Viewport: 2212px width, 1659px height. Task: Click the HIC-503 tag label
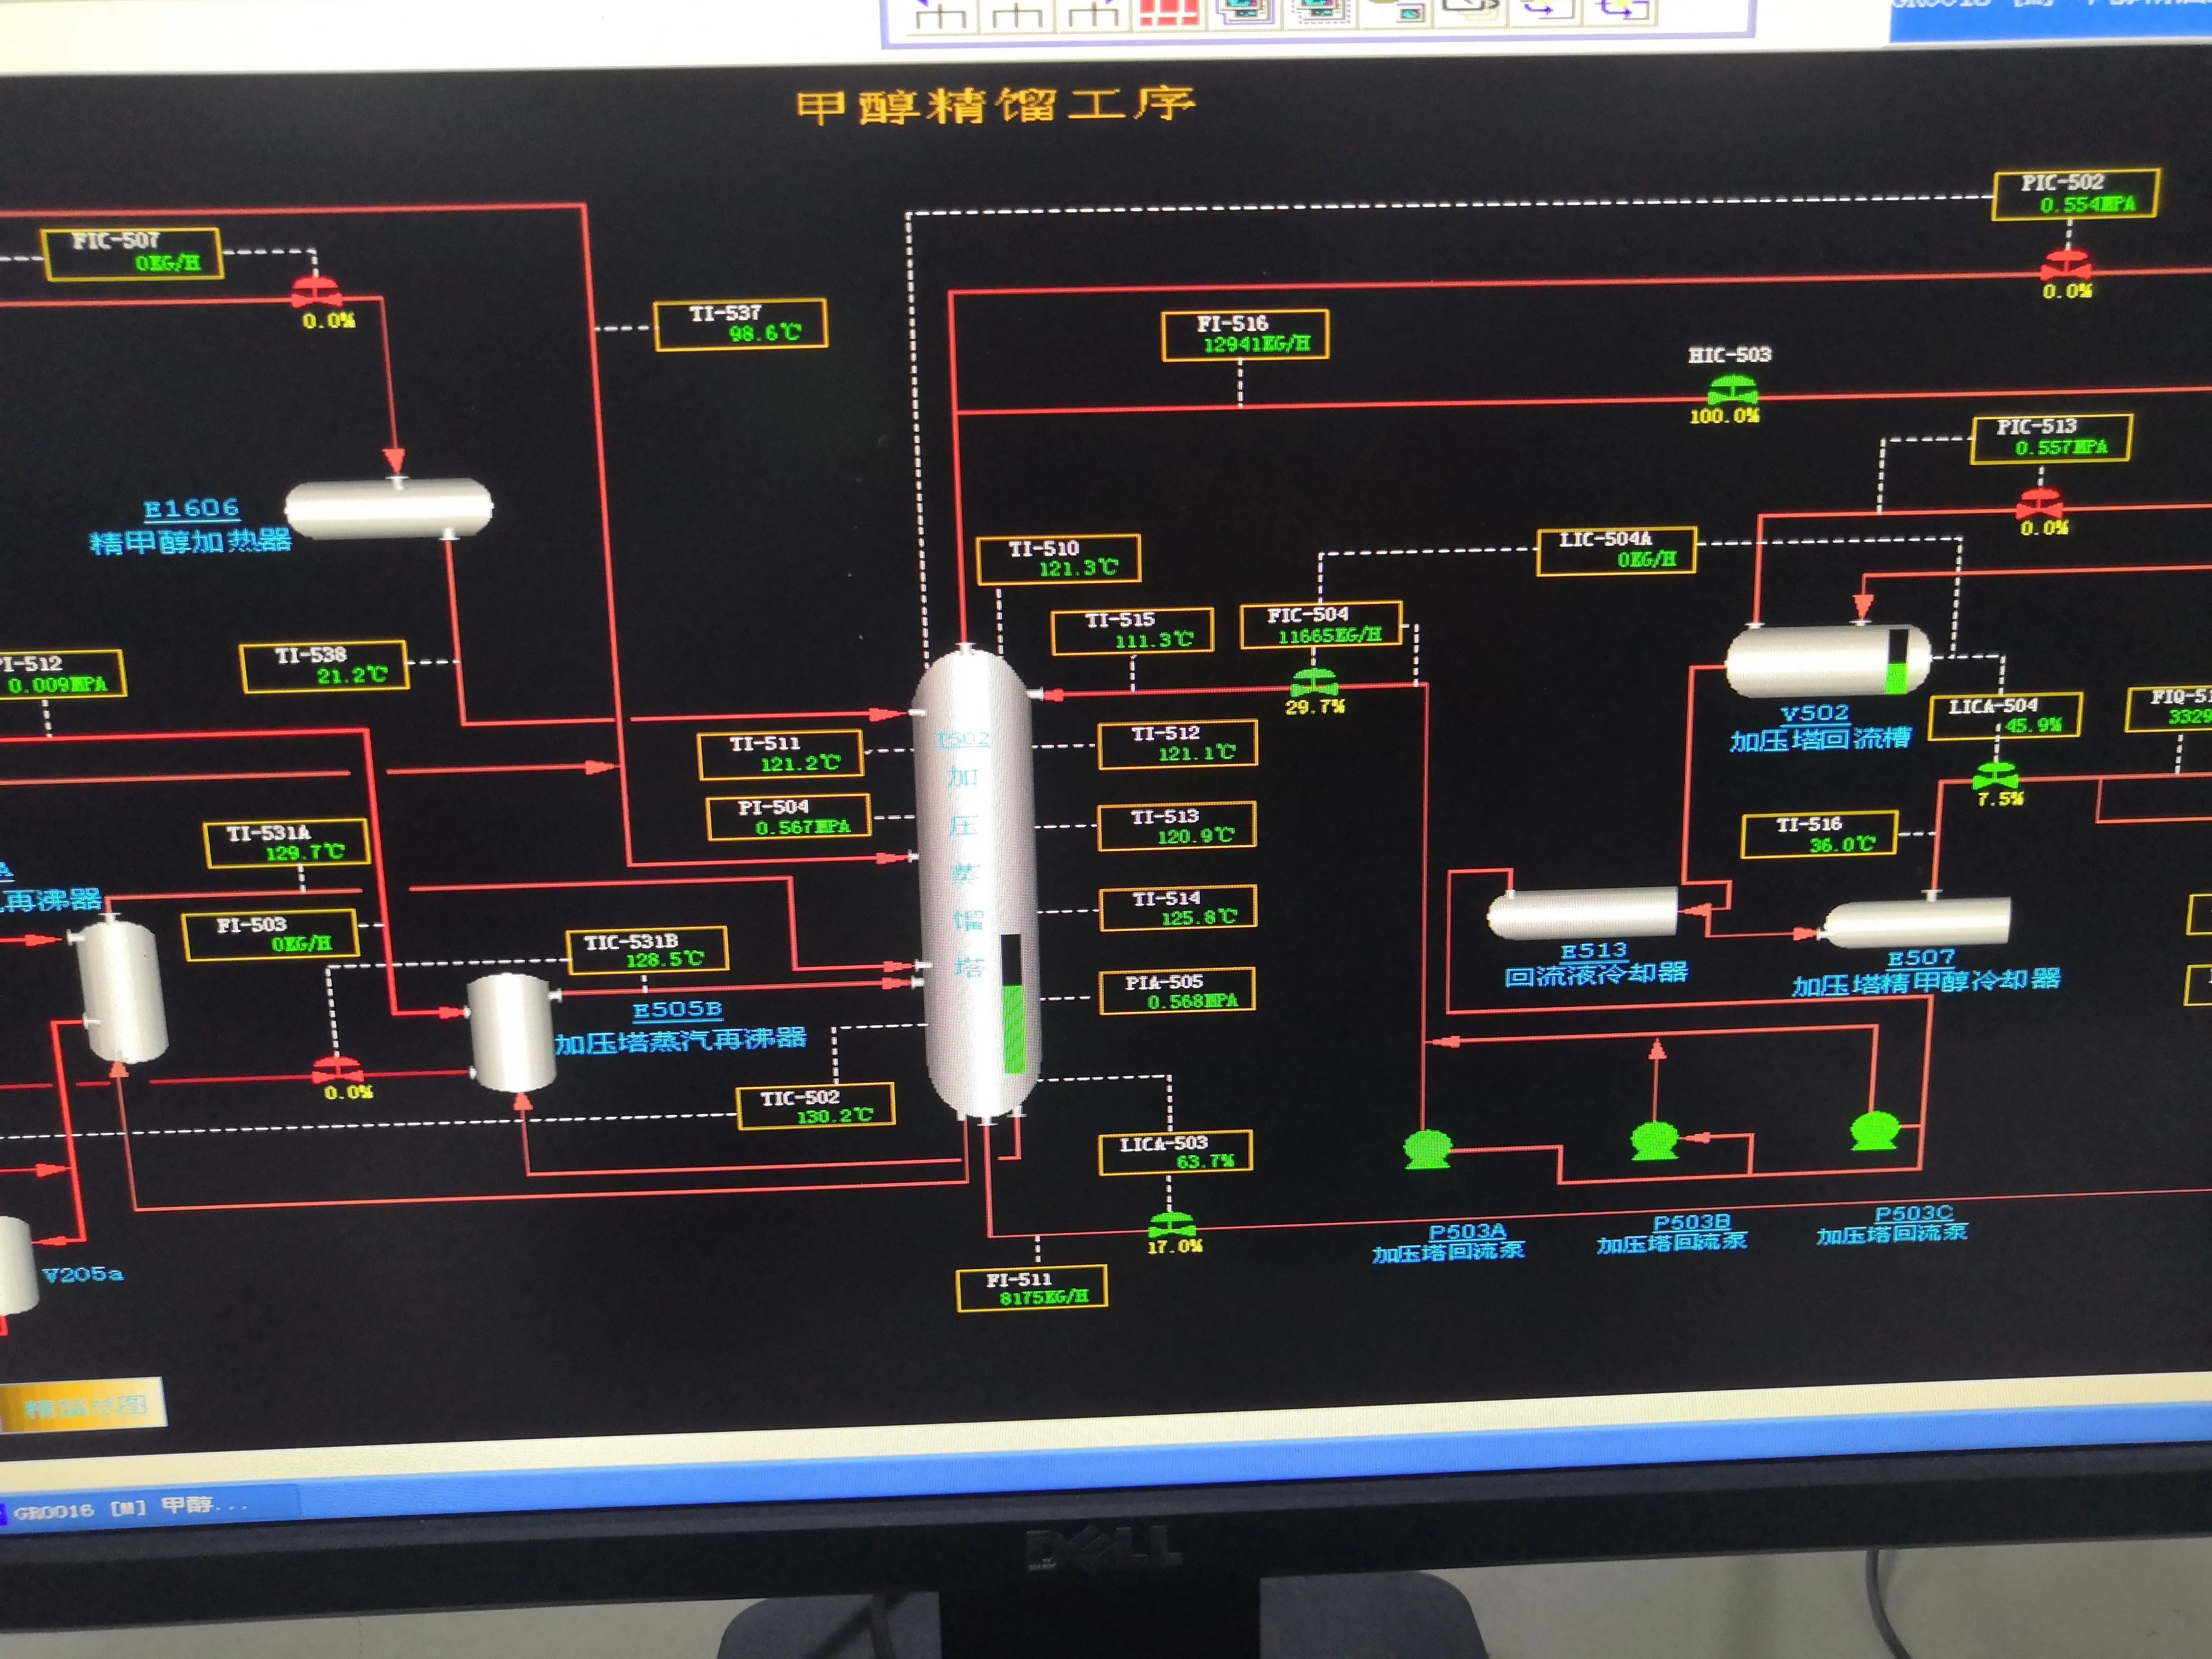(x=1729, y=355)
